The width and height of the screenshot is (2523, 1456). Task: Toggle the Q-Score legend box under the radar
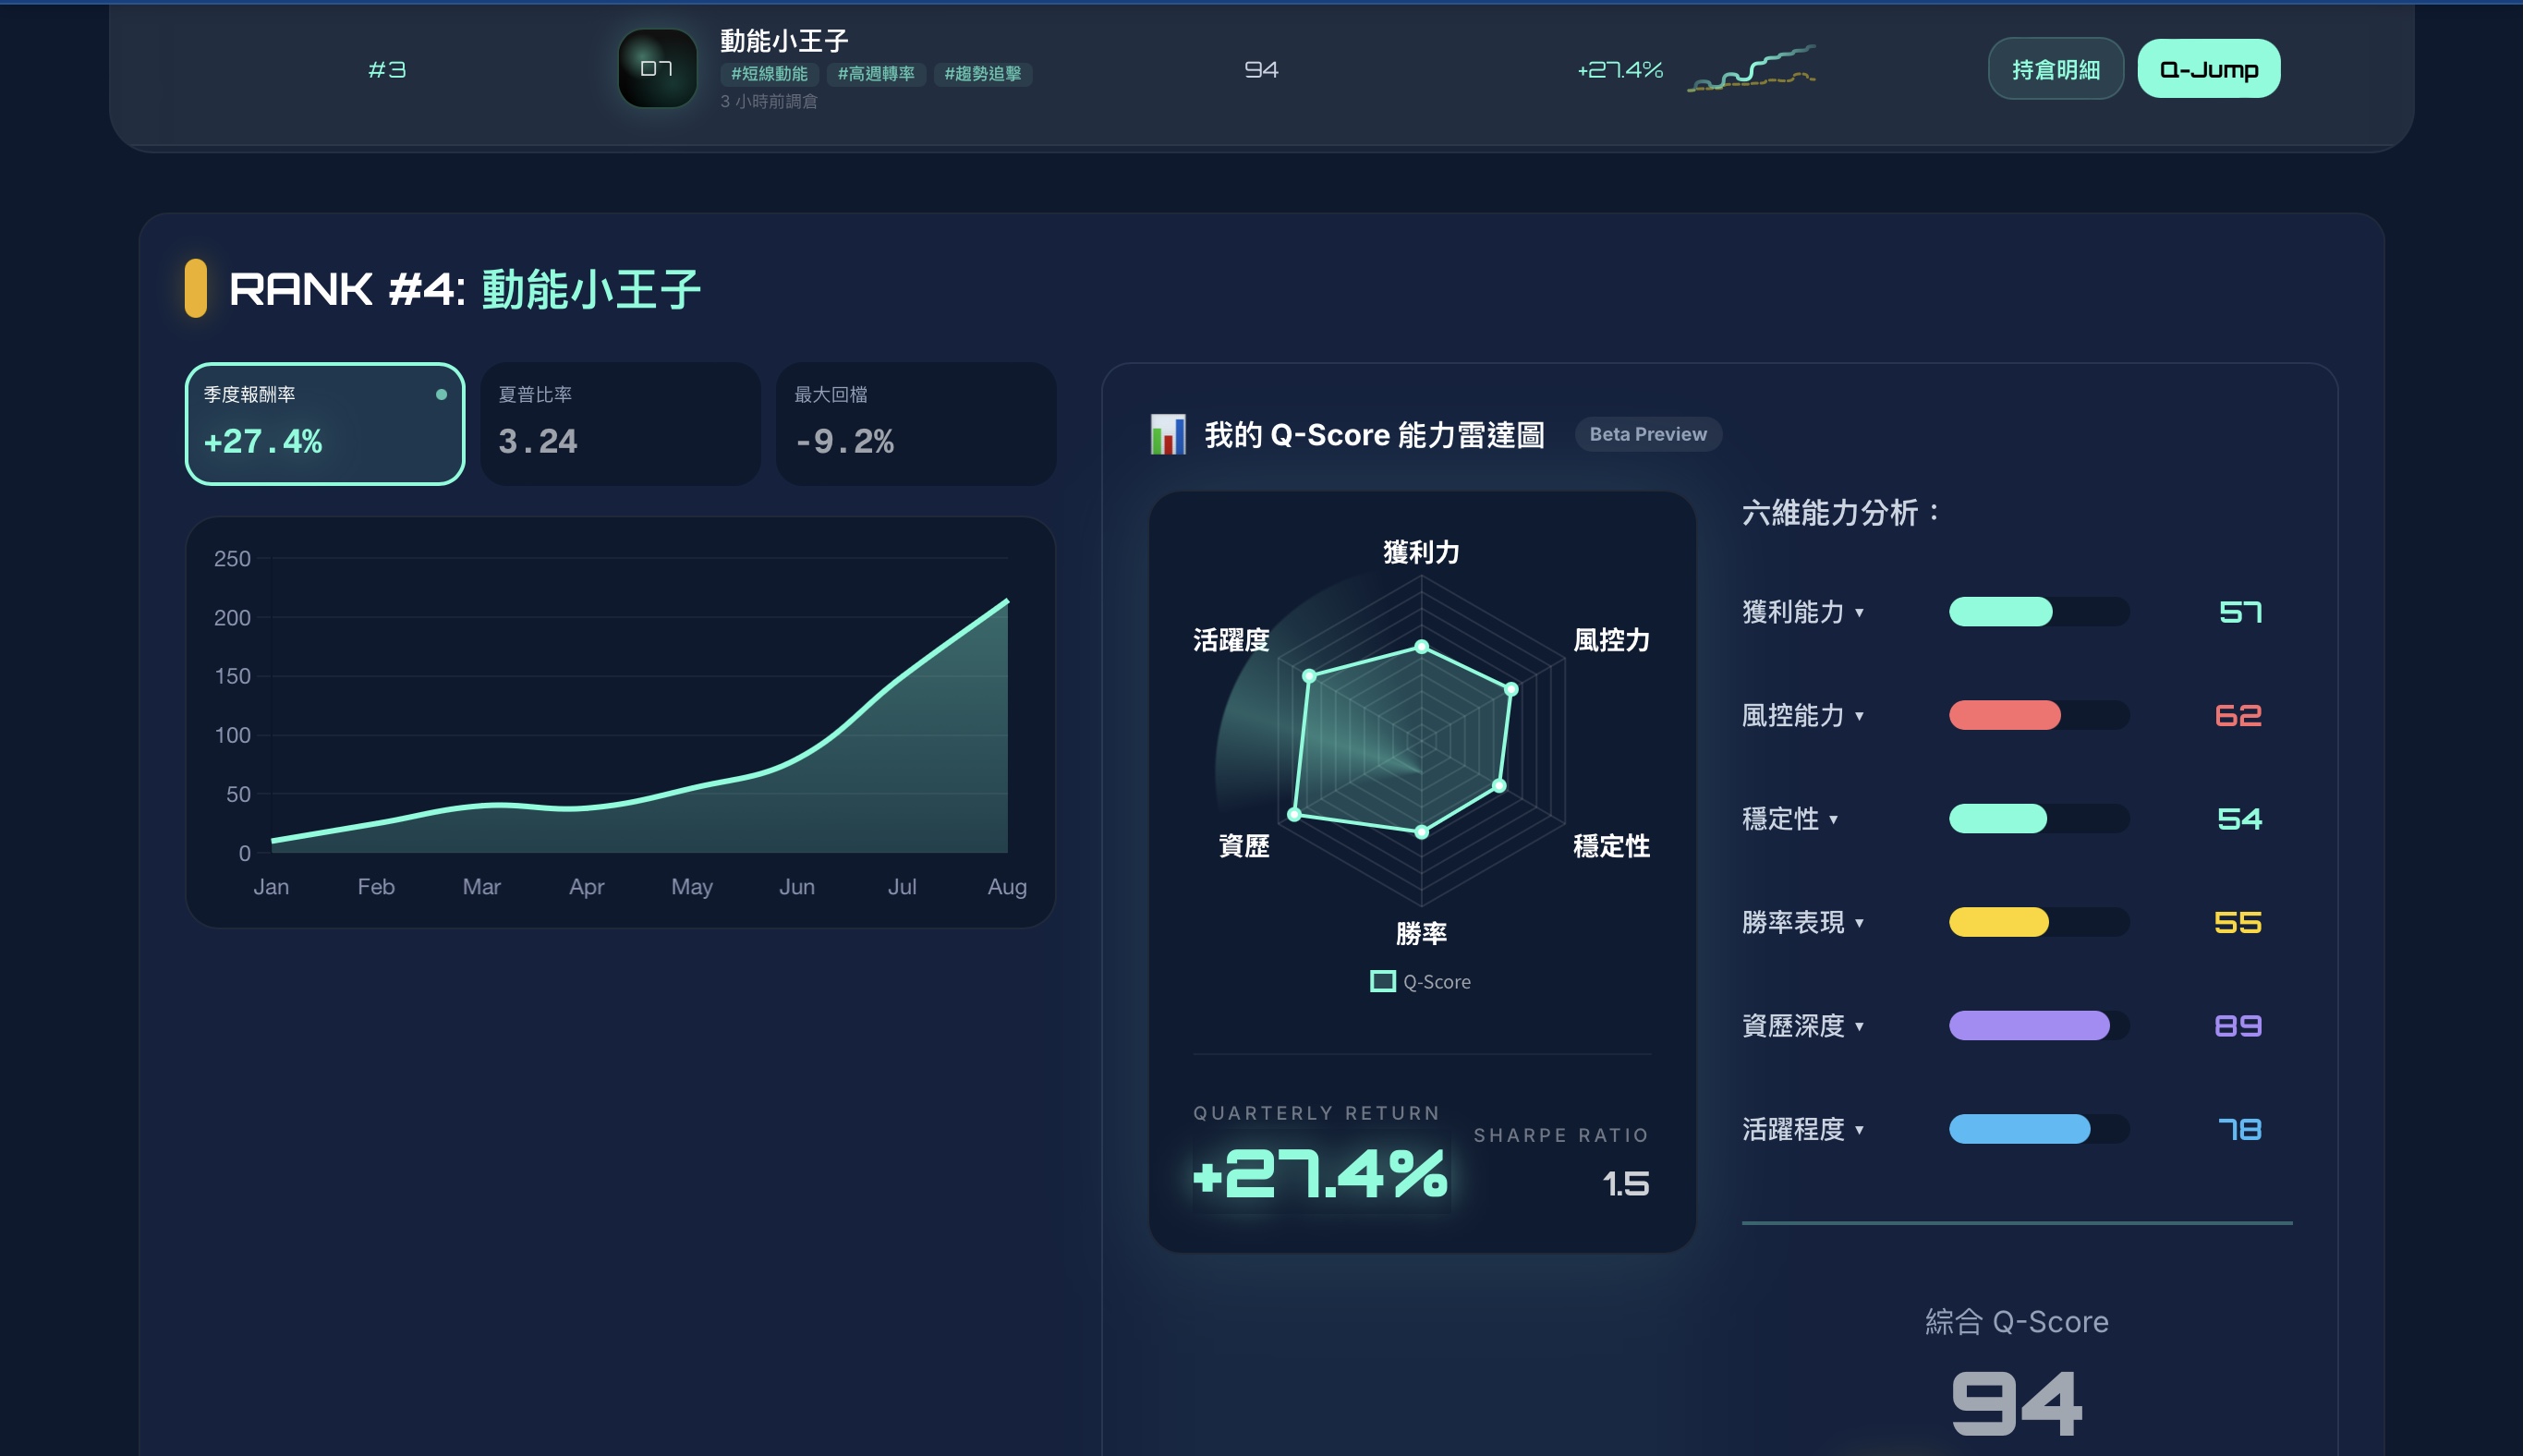pos(1382,981)
